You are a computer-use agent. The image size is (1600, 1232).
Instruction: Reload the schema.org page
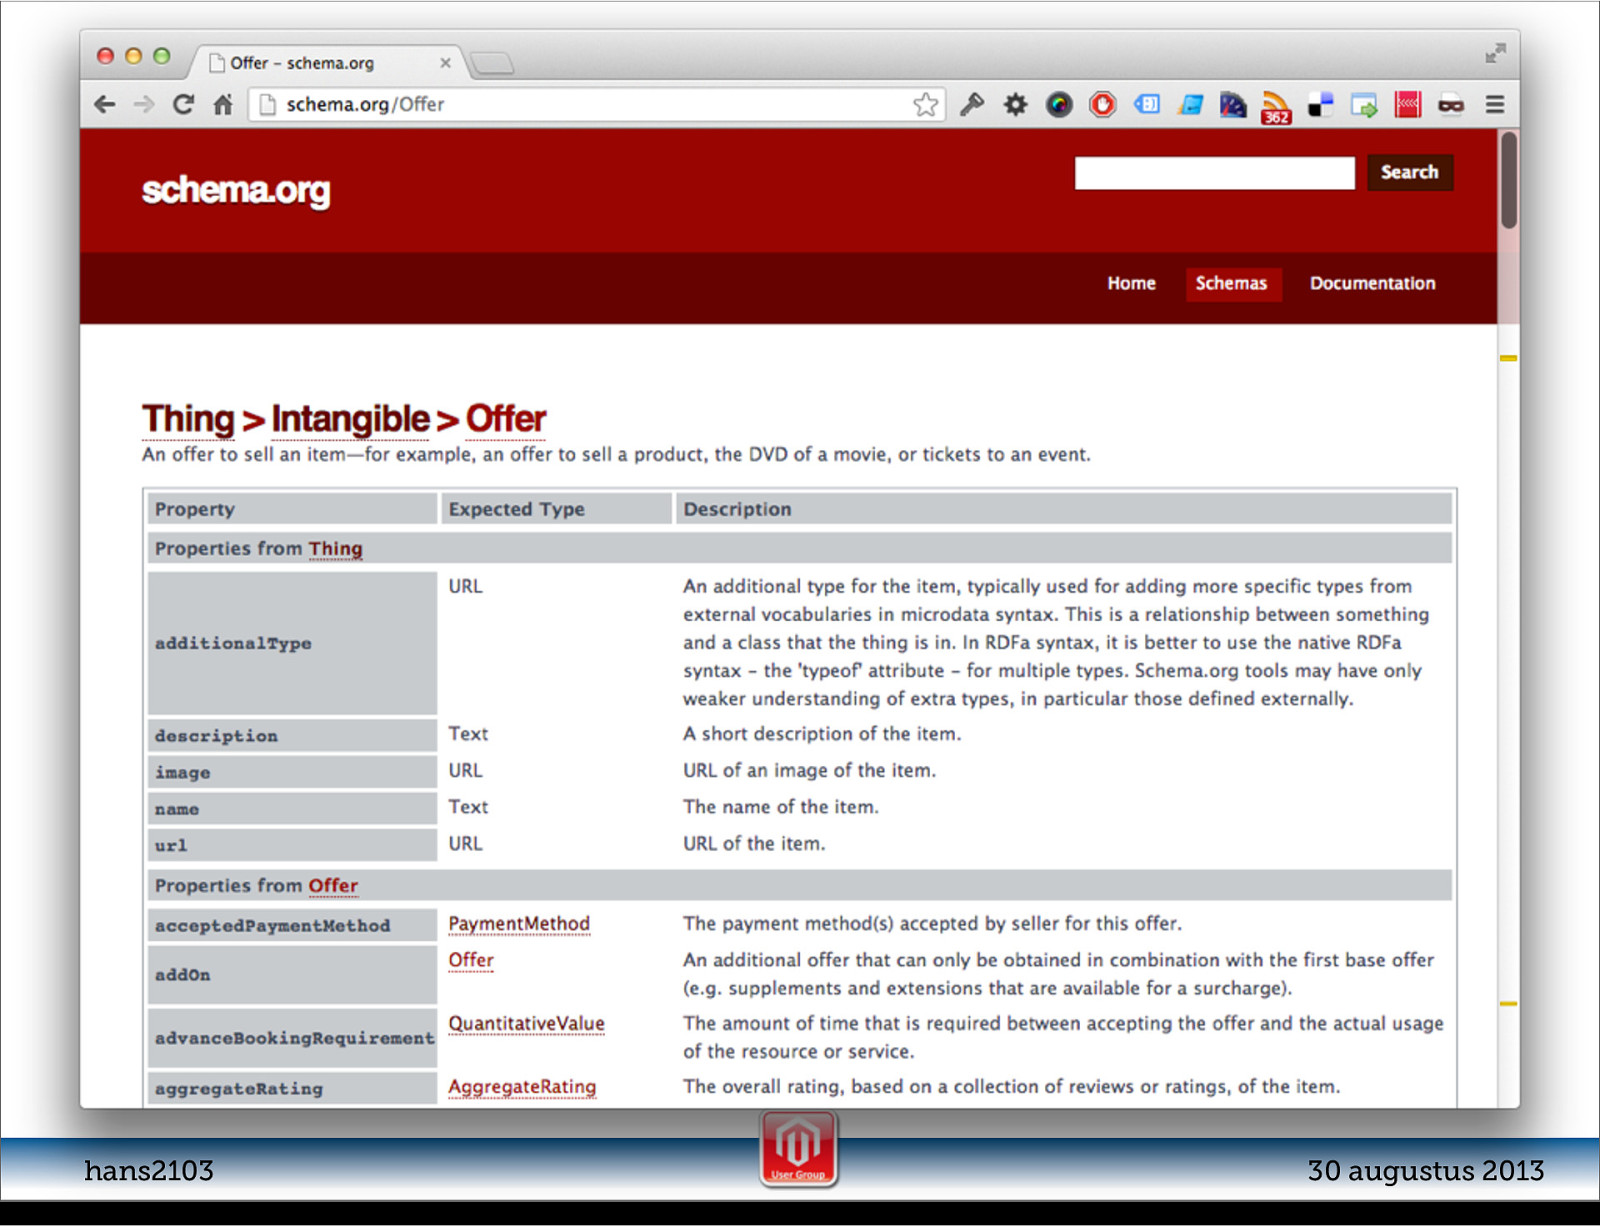183,104
